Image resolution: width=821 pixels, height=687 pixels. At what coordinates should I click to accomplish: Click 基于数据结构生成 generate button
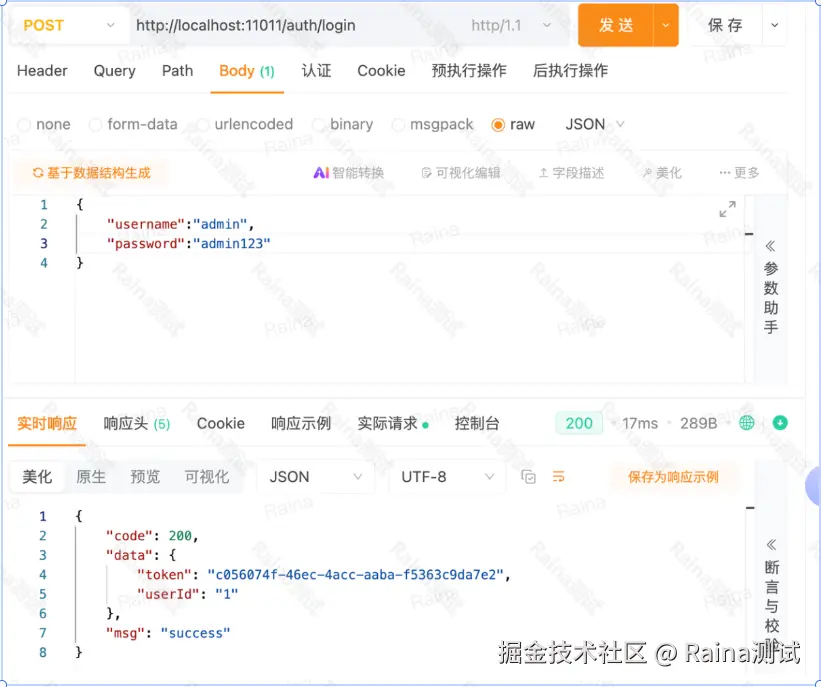[x=91, y=173]
